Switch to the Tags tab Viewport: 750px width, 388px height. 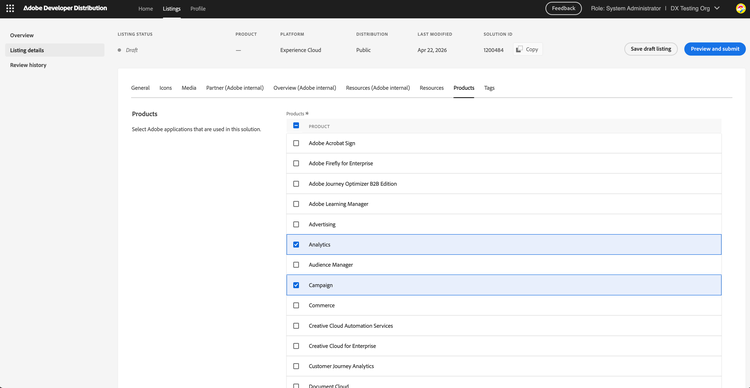coord(489,88)
